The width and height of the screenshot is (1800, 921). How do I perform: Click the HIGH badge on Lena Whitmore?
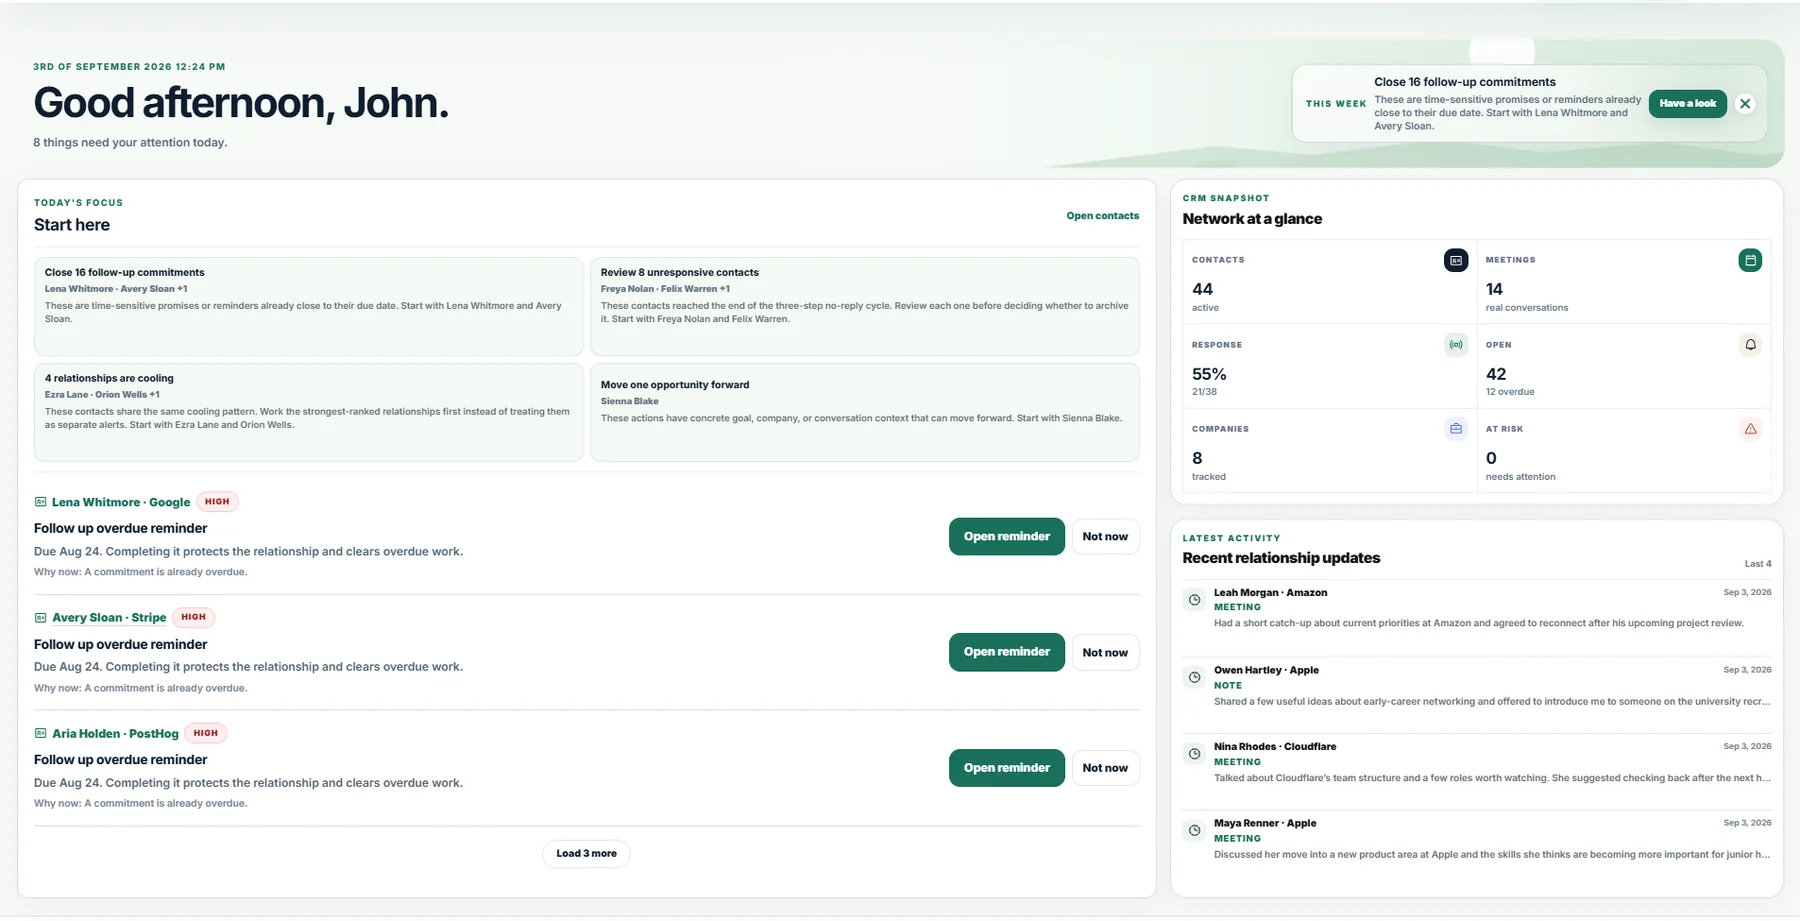tap(217, 502)
